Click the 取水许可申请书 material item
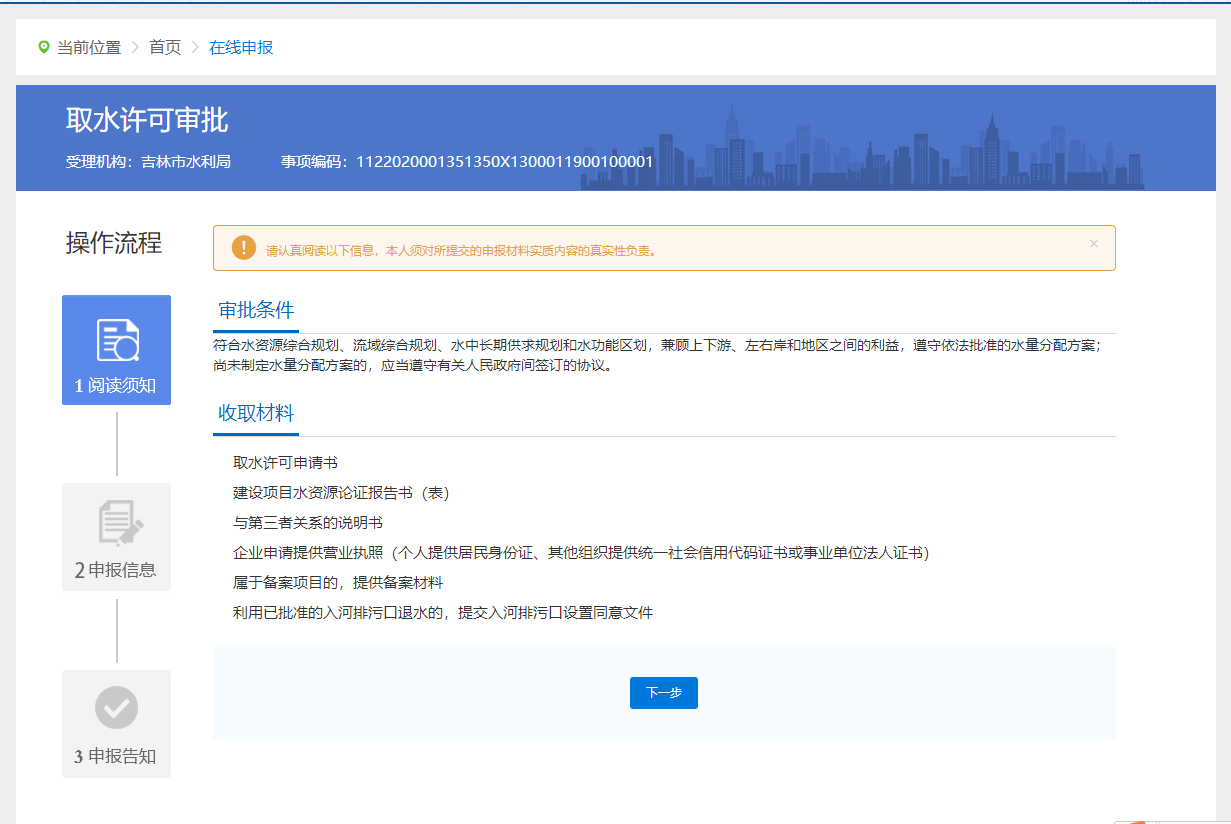Image resolution: width=1231 pixels, height=824 pixels. [x=285, y=463]
